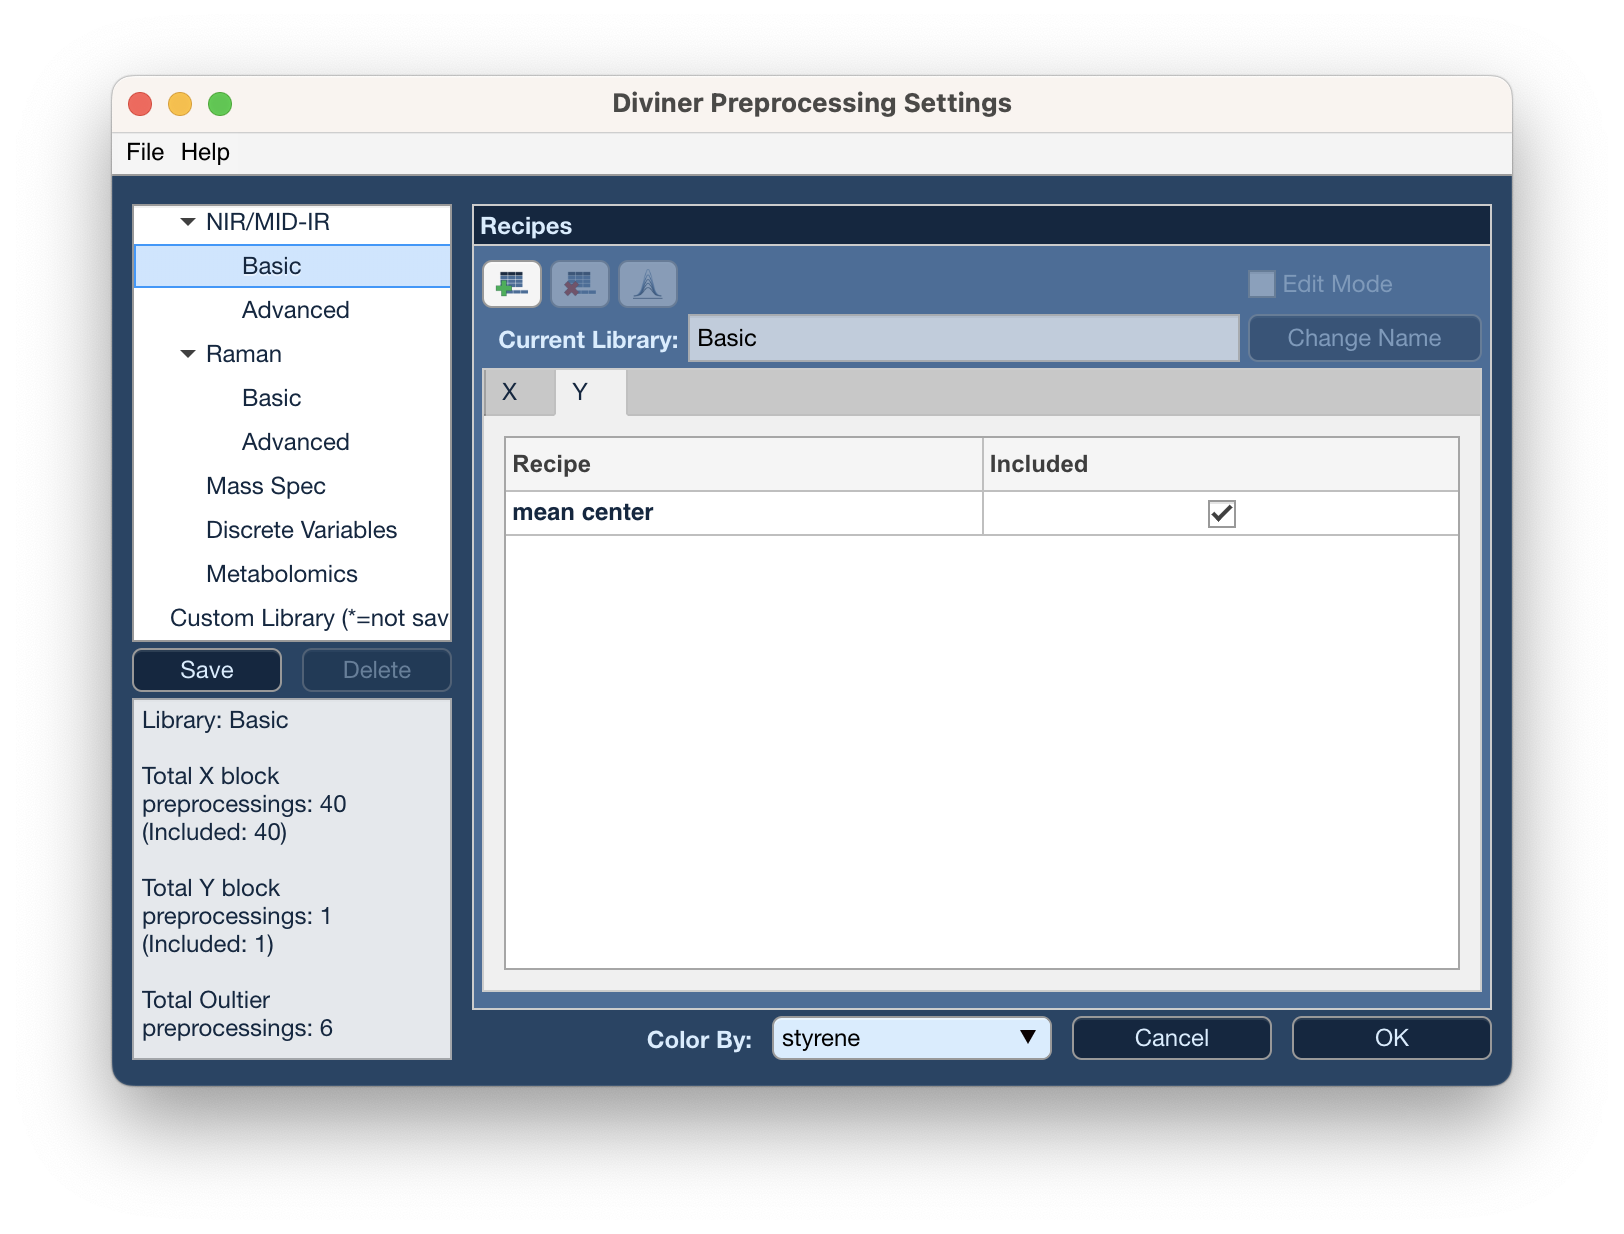The height and width of the screenshot is (1234, 1624).
Task: Click the Current Library name field
Action: [963, 338]
